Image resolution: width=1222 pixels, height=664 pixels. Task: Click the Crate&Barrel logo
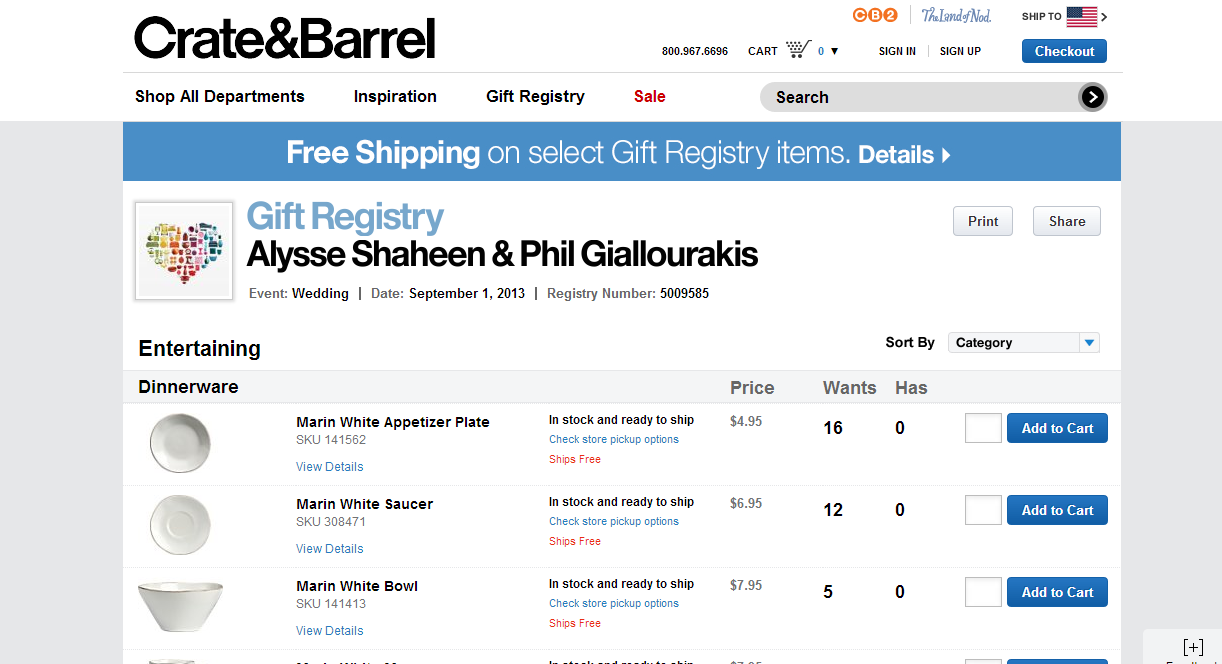point(285,38)
